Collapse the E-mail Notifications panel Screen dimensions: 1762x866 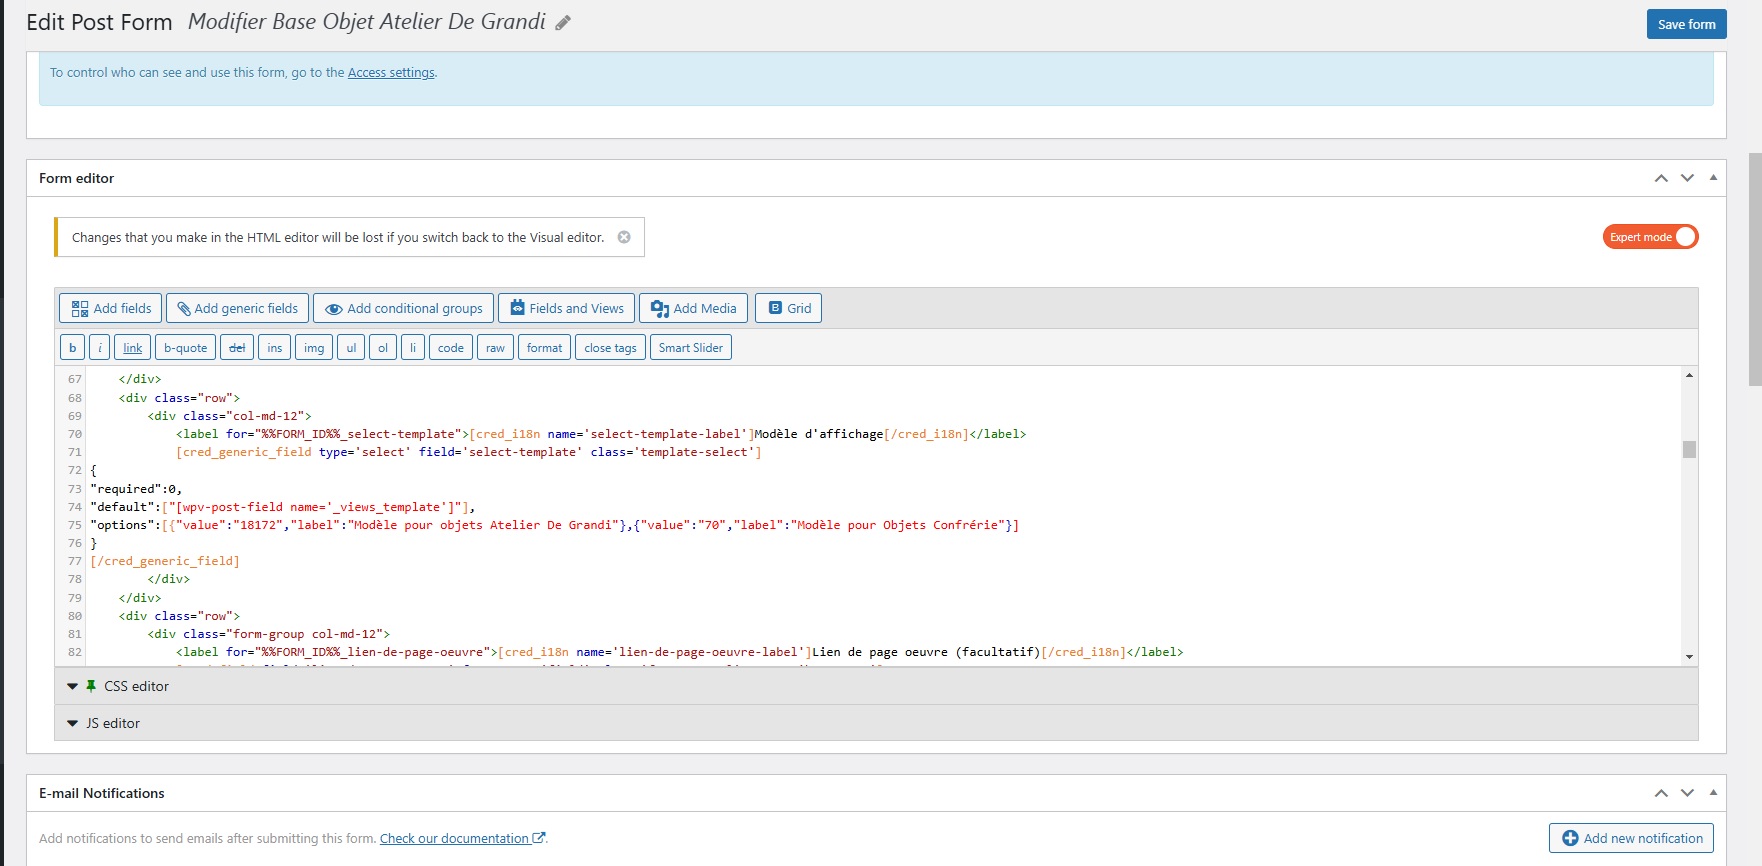[x=1713, y=793]
